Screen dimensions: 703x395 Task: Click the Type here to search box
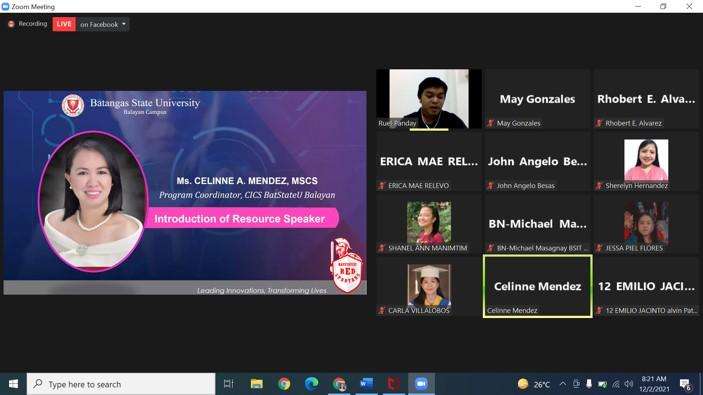coord(121,384)
